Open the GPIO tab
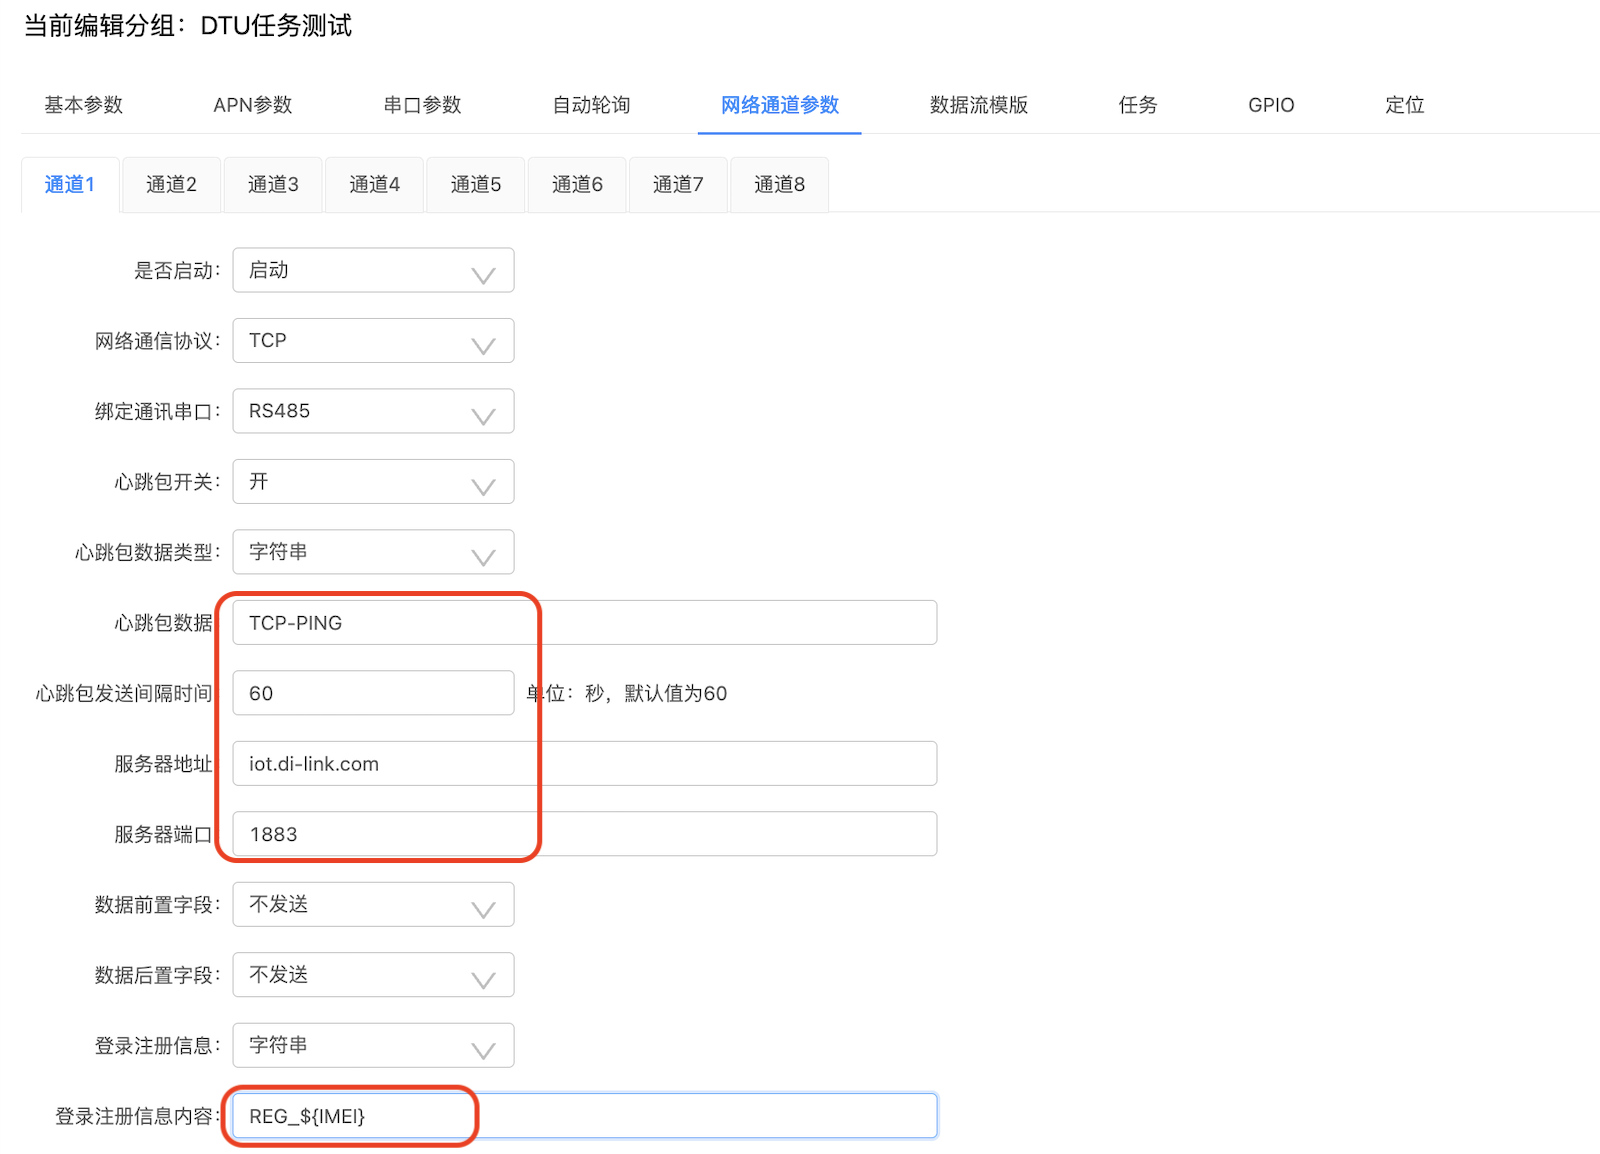This screenshot has height=1154, width=1600. [x=1271, y=105]
